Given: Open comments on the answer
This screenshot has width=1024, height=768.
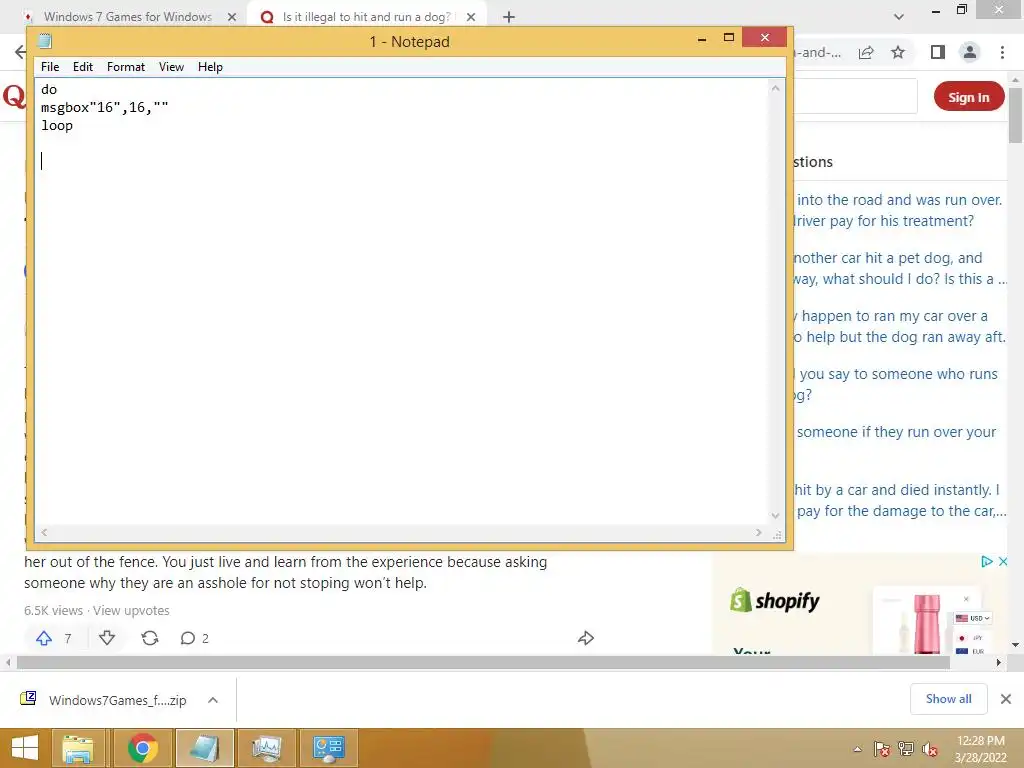Looking at the screenshot, I should pyautogui.click(x=194, y=638).
